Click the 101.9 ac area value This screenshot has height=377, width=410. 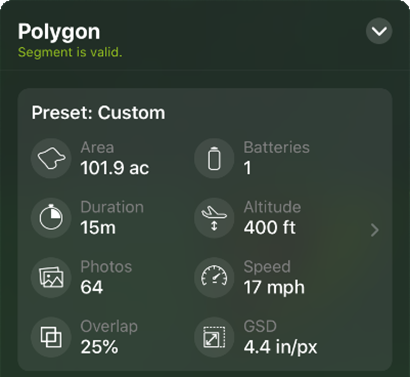click(x=115, y=168)
